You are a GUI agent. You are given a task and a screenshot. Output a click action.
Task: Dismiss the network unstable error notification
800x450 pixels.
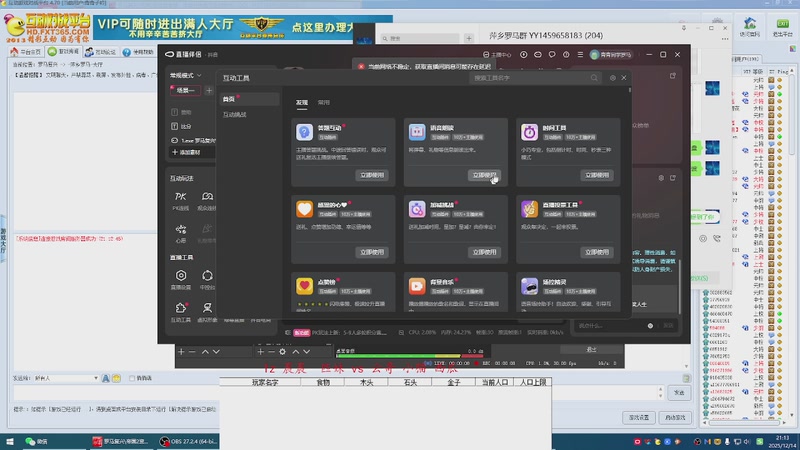(361, 67)
